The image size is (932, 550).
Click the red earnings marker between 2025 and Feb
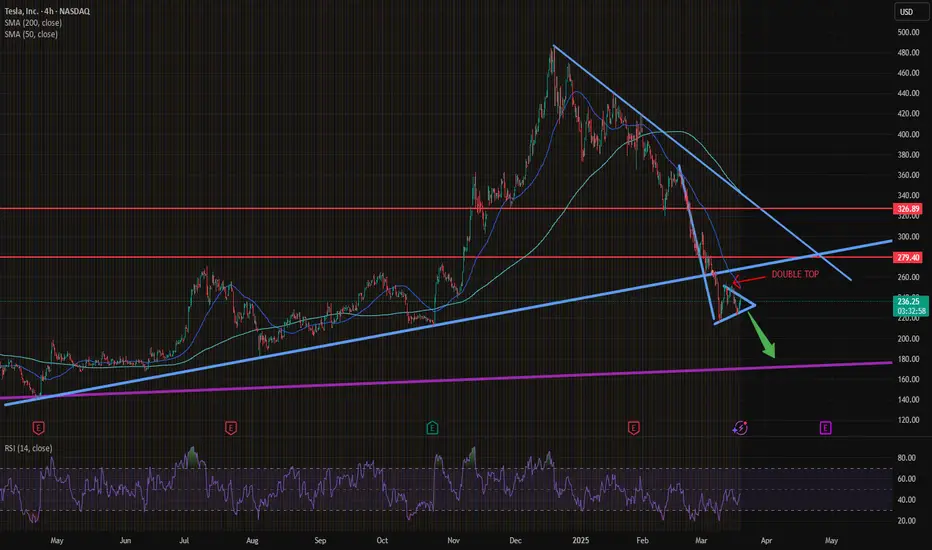(634, 428)
